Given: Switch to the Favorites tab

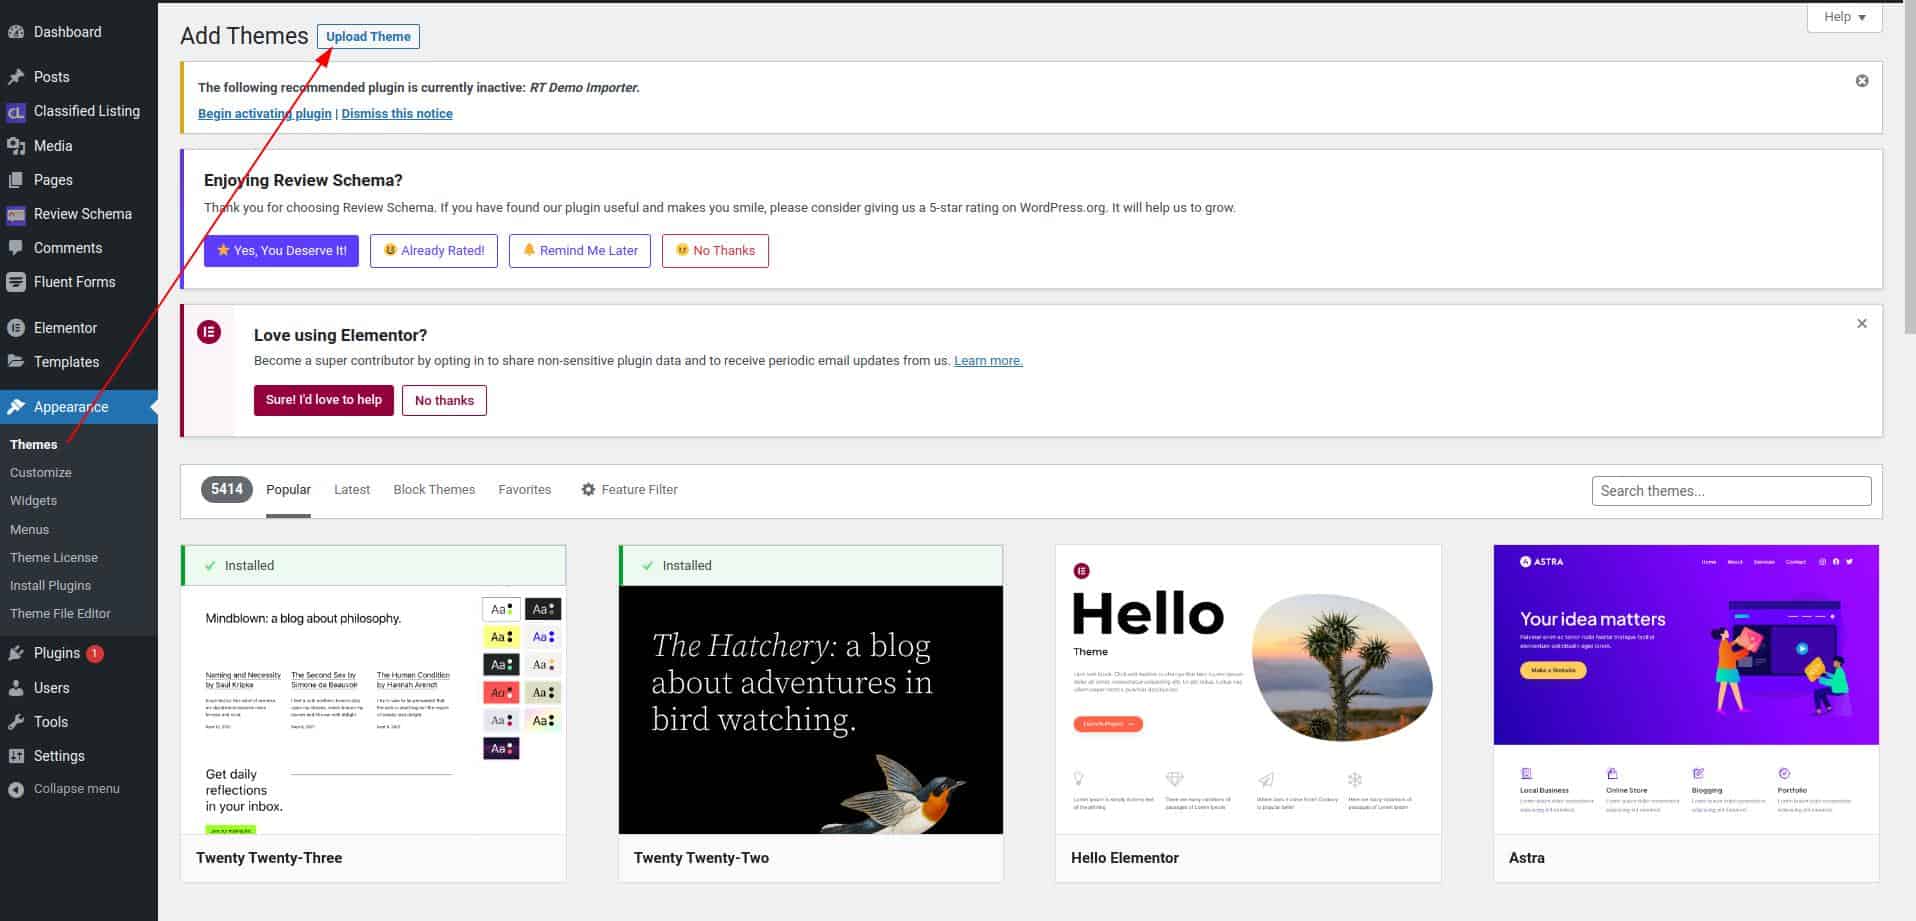Looking at the screenshot, I should (525, 490).
